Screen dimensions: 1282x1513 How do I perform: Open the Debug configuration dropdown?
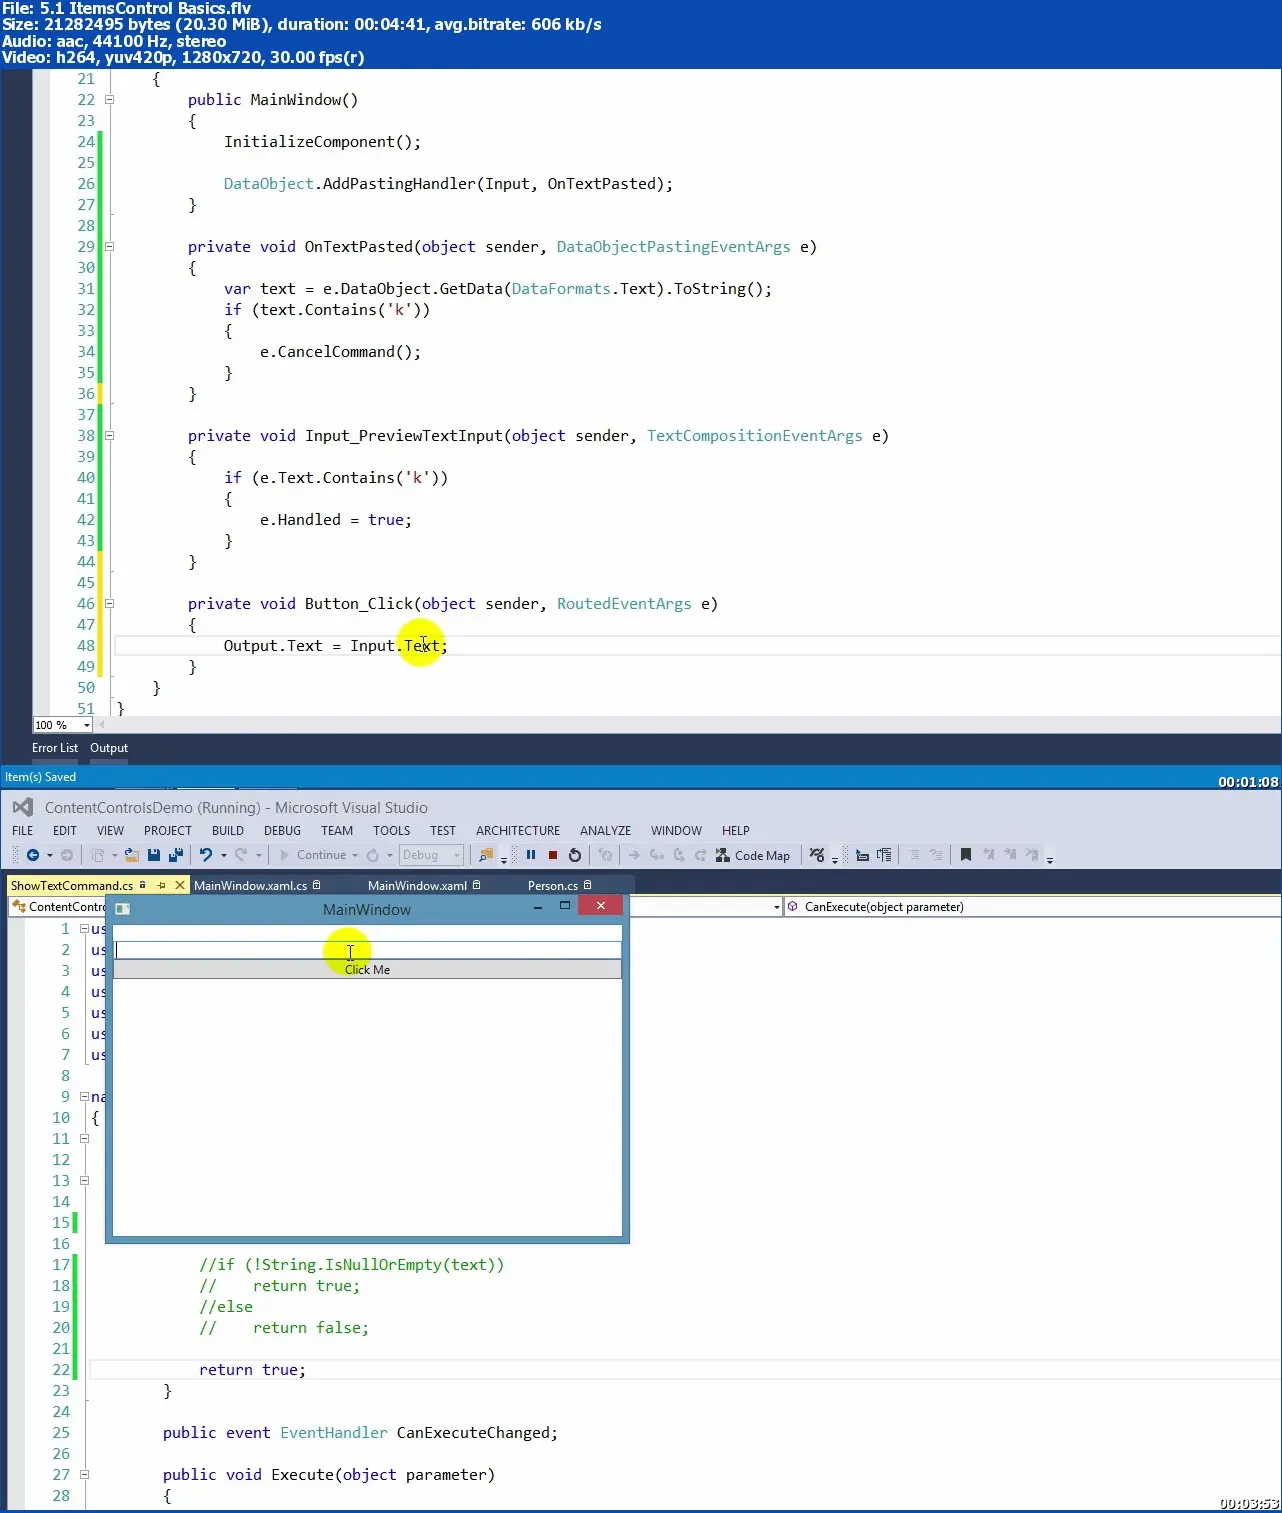point(431,855)
